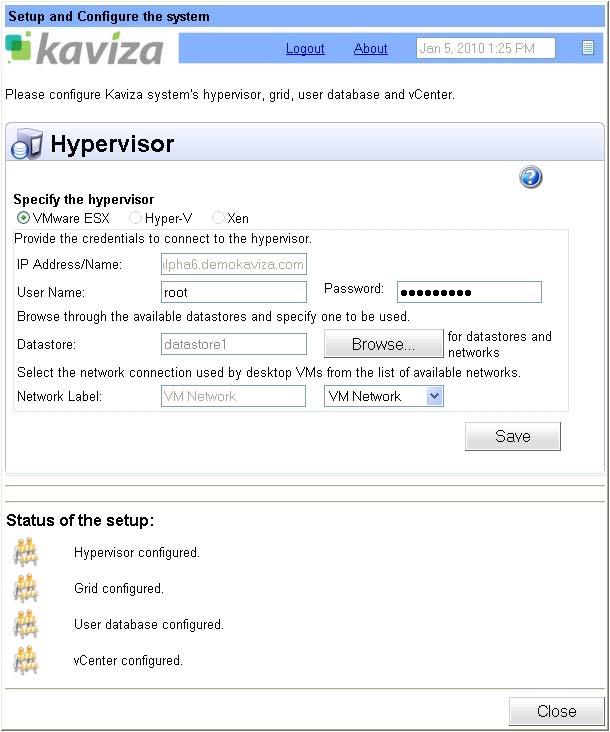Click the blue help question mark icon

point(531,177)
